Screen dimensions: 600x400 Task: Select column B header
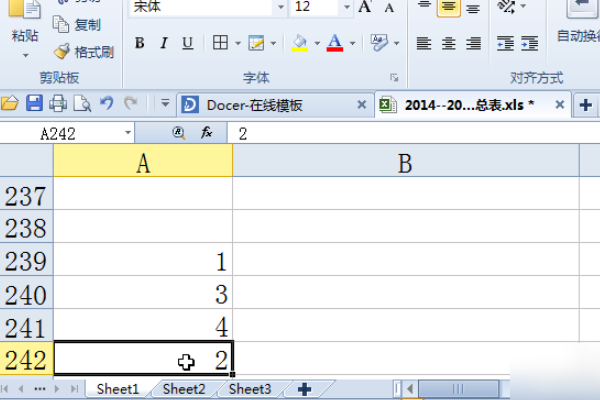(406, 161)
